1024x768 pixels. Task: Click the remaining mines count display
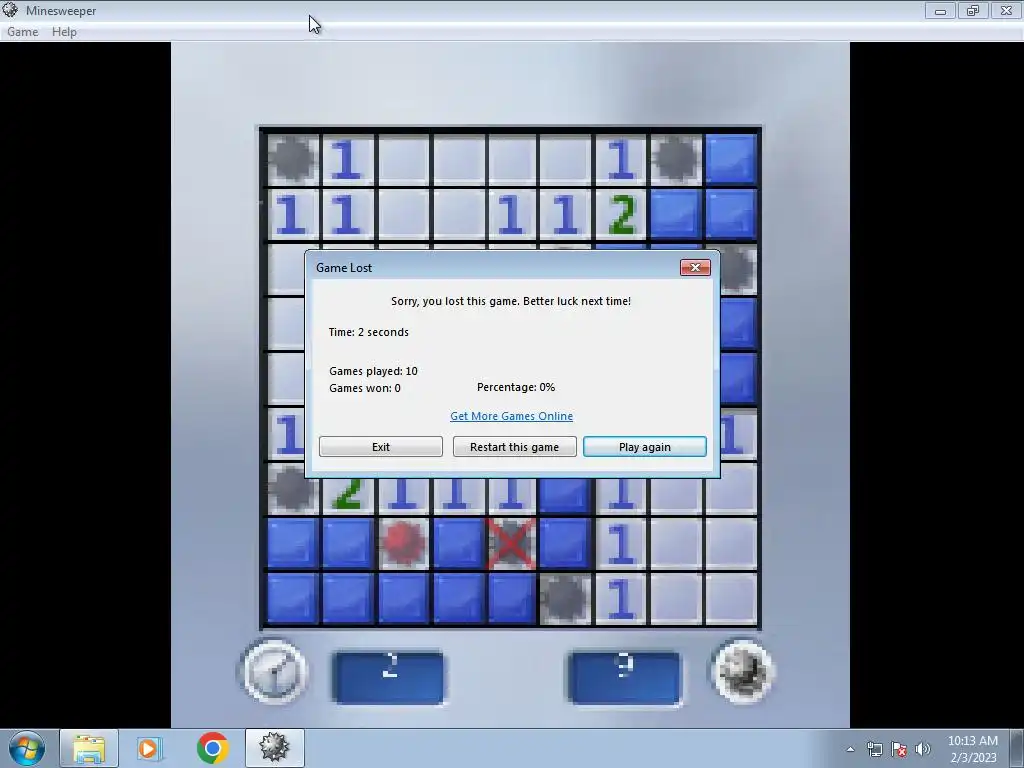click(x=624, y=677)
